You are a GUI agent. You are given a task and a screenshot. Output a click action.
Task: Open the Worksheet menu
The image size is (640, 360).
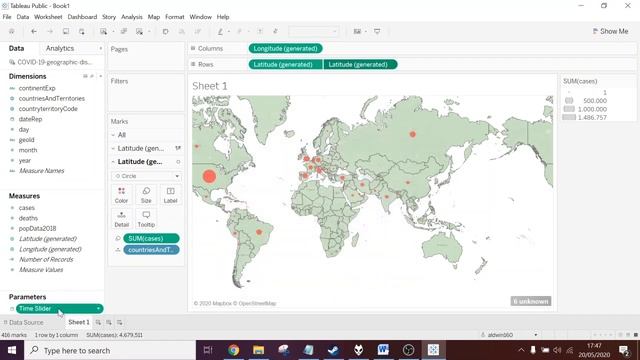pyautogui.click(x=48, y=17)
